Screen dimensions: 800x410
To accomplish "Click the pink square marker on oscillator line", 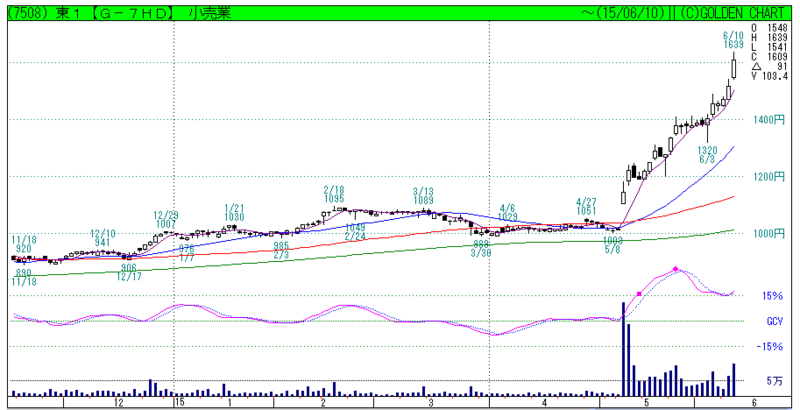I will (x=639, y=294).
